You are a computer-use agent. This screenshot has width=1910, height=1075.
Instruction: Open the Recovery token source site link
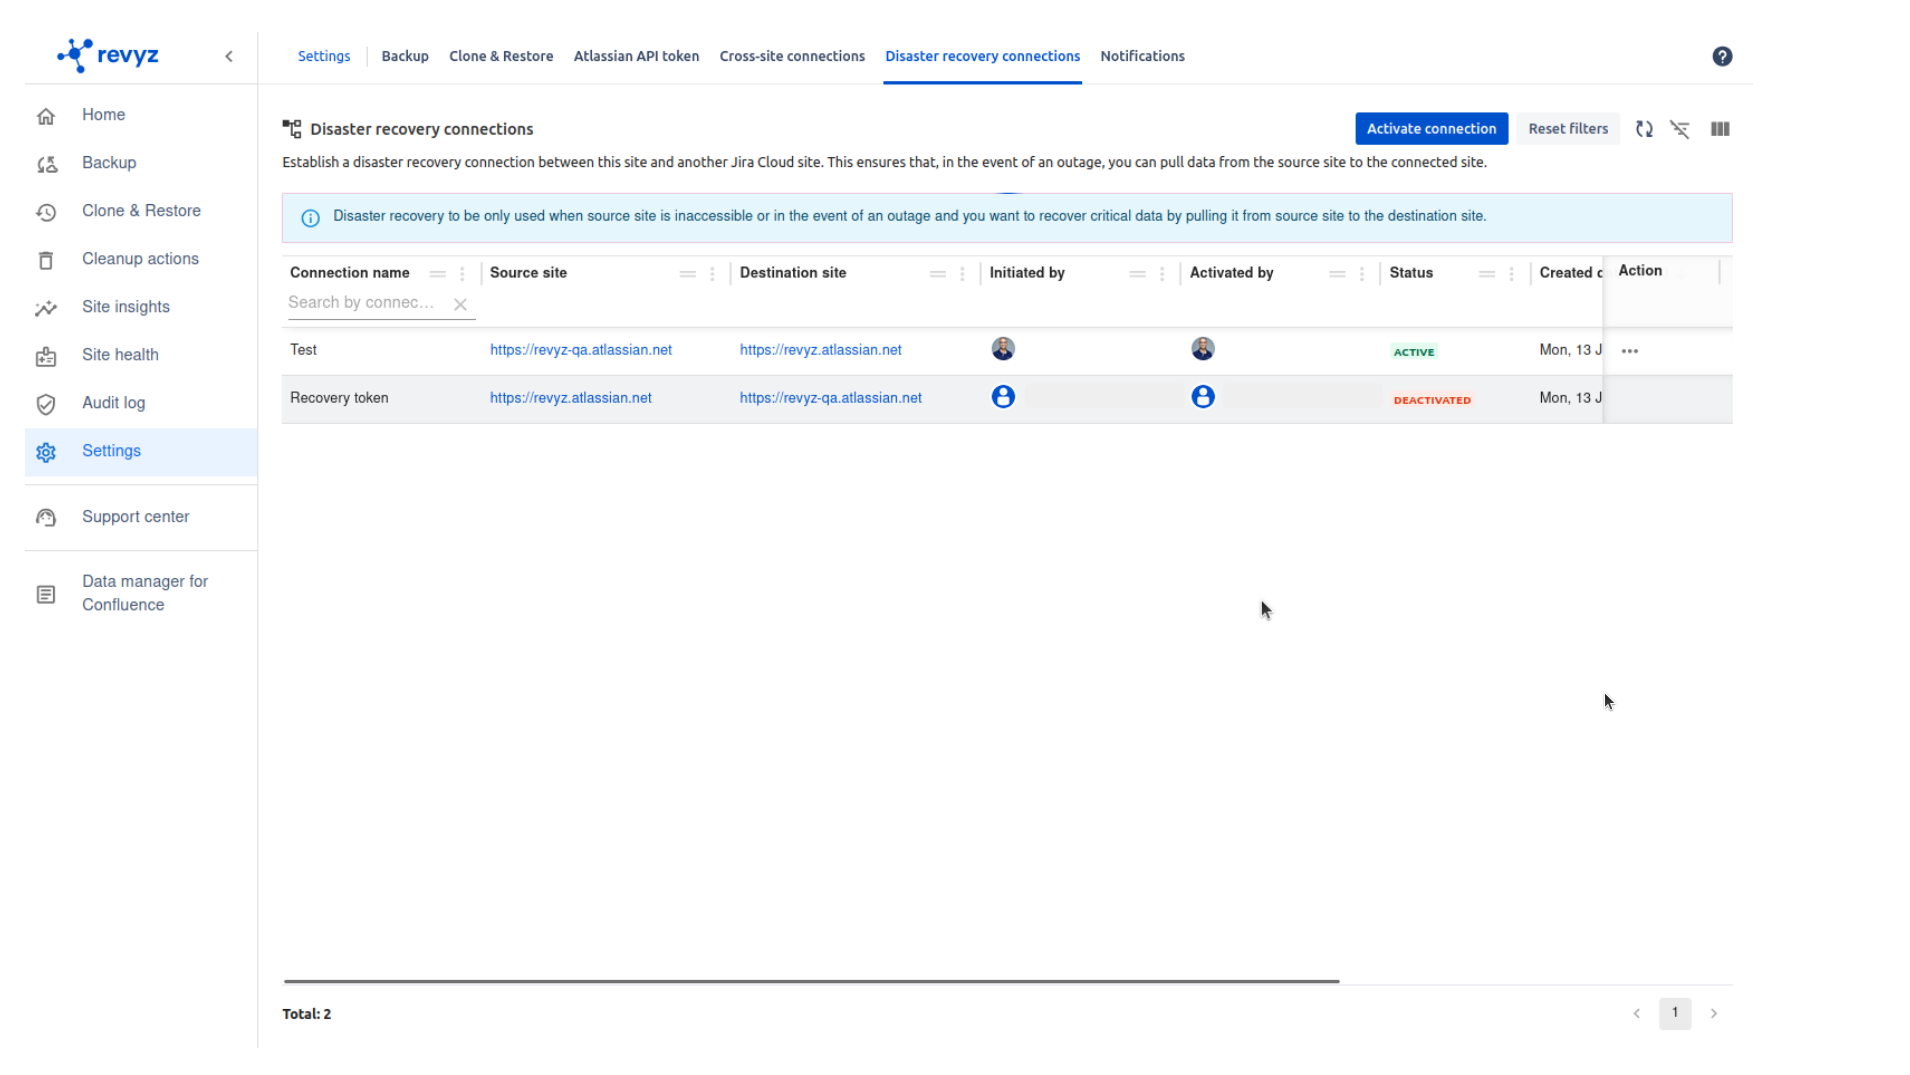pyautogui.click(x=570, y=398)
